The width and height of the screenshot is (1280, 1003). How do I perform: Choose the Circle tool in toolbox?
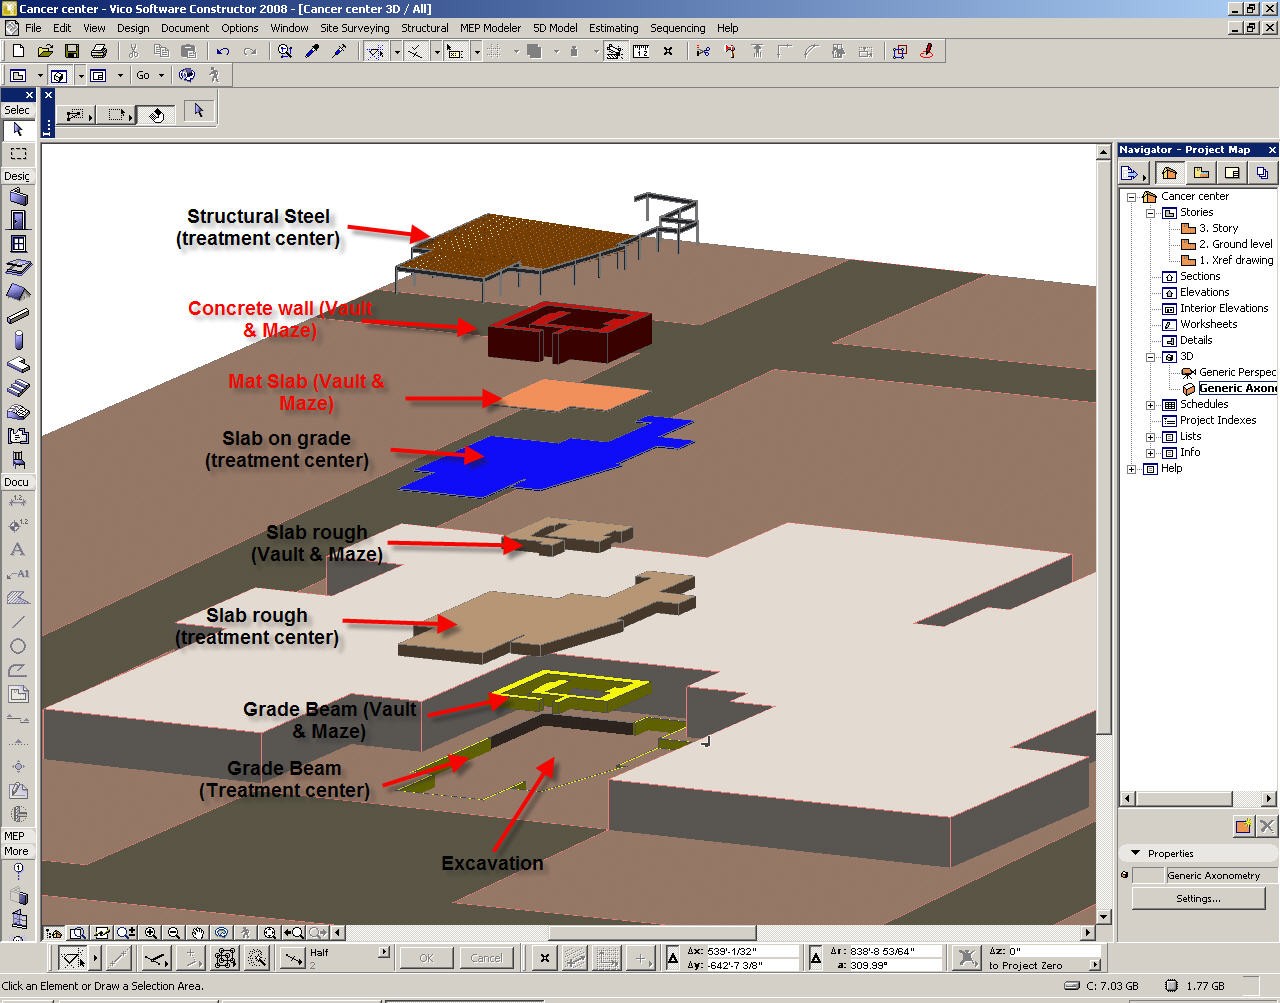click(18, 646)
